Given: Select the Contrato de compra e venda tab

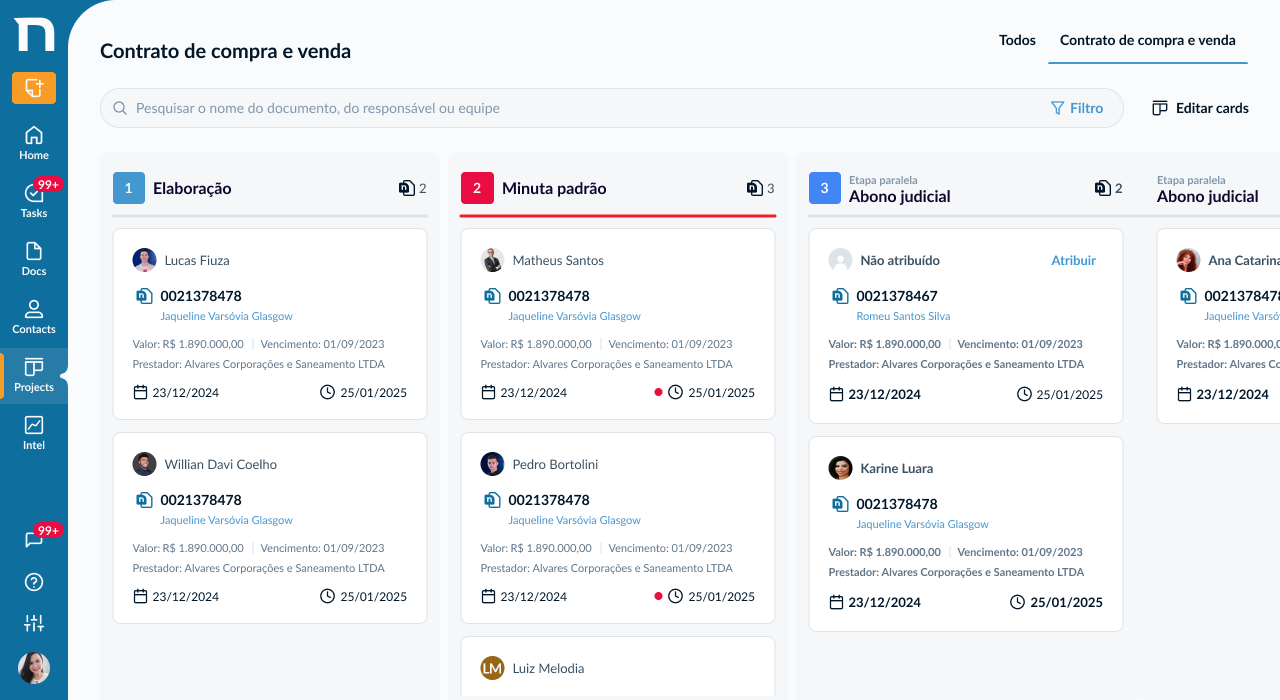Looking at the screenshot, I should click(x=1148, y=40).
